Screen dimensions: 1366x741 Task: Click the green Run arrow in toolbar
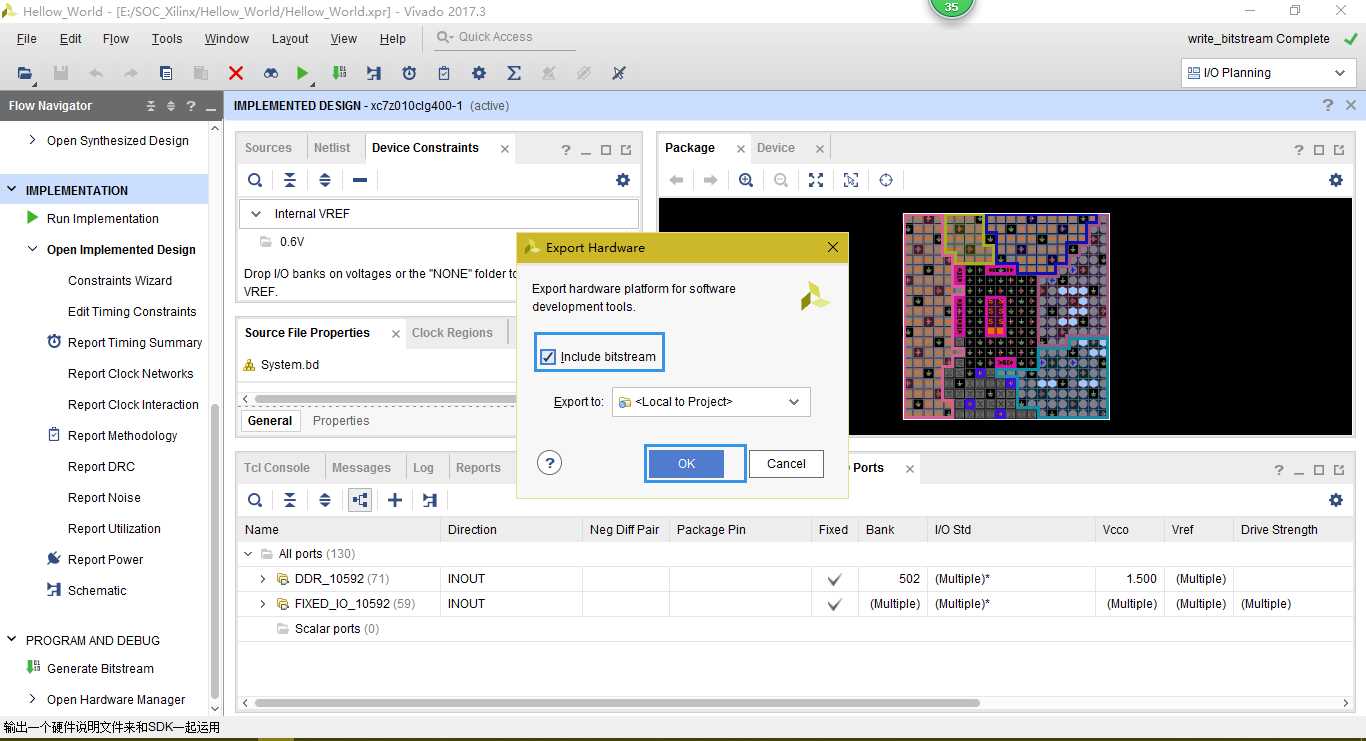[x=302, y=73]
